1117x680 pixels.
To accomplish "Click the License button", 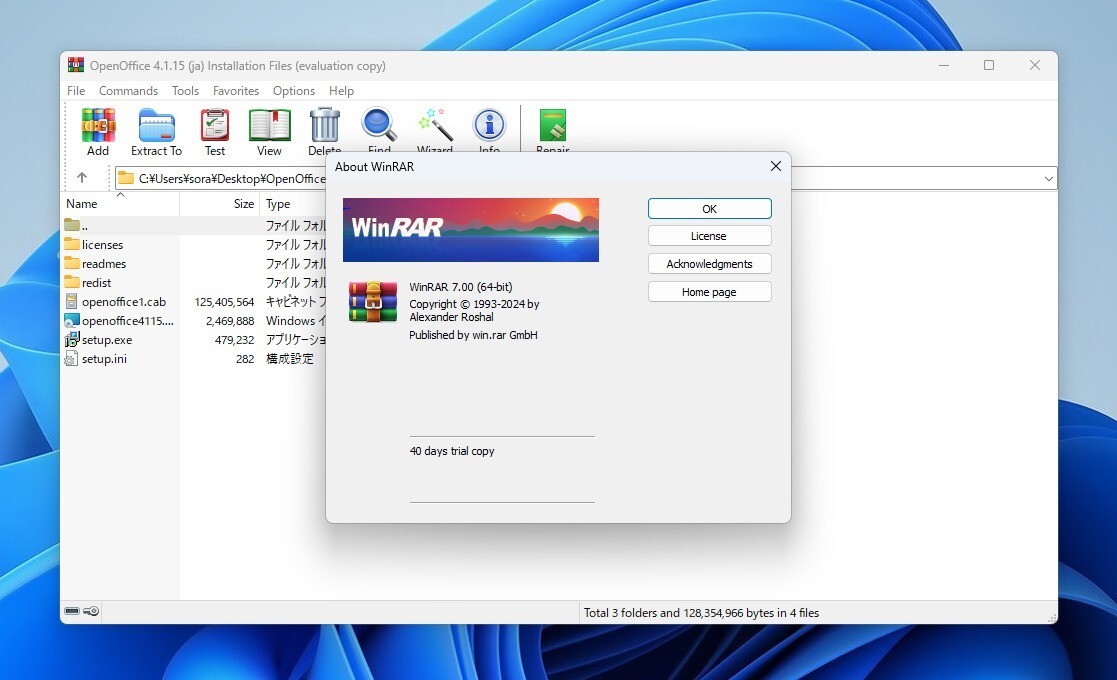I will [x=709, y=235].
